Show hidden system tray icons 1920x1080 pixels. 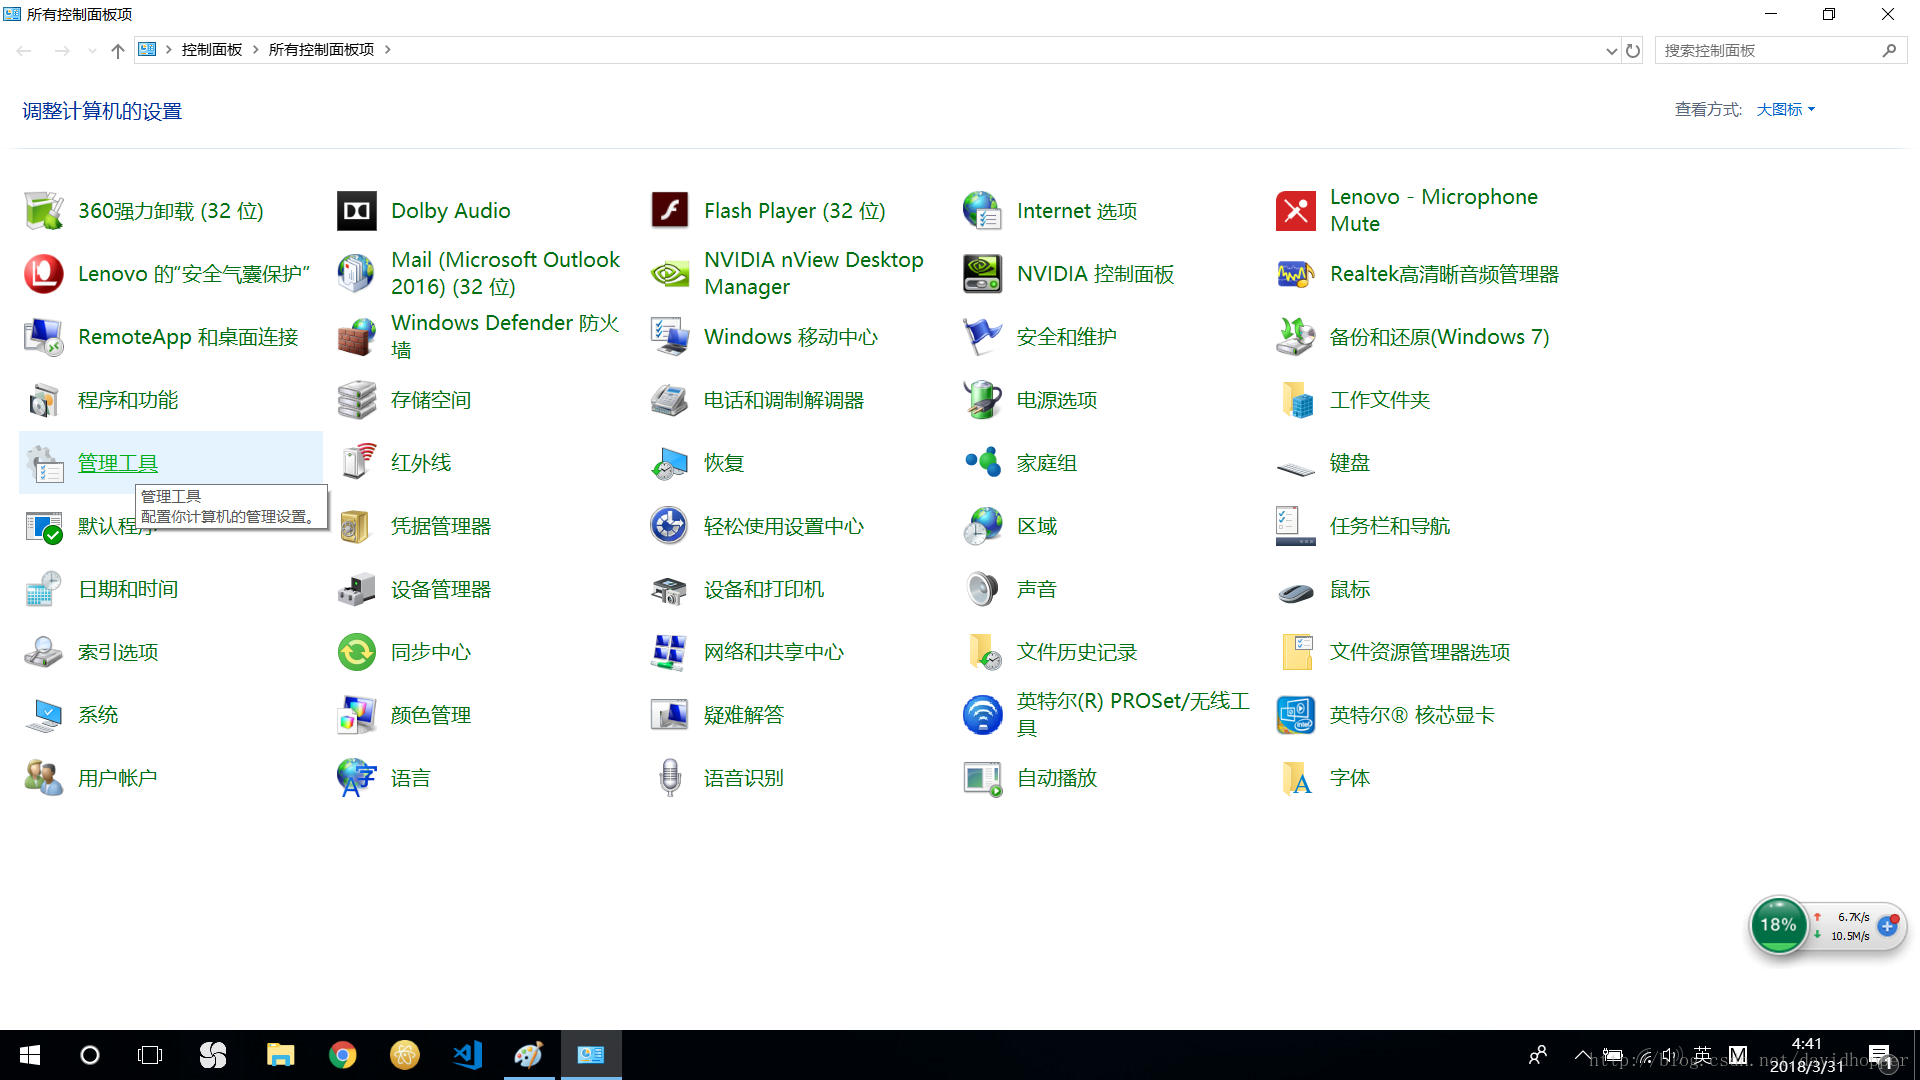tap(1582, 1055)
